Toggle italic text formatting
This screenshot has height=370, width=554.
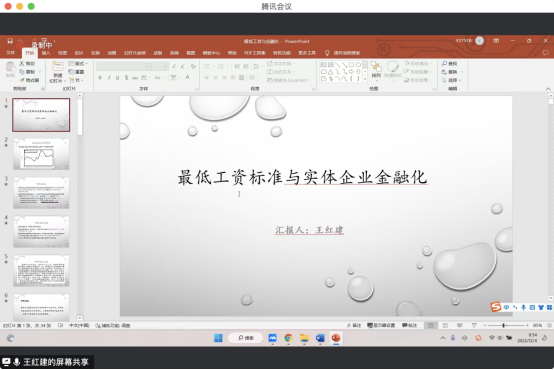(109, 77)
